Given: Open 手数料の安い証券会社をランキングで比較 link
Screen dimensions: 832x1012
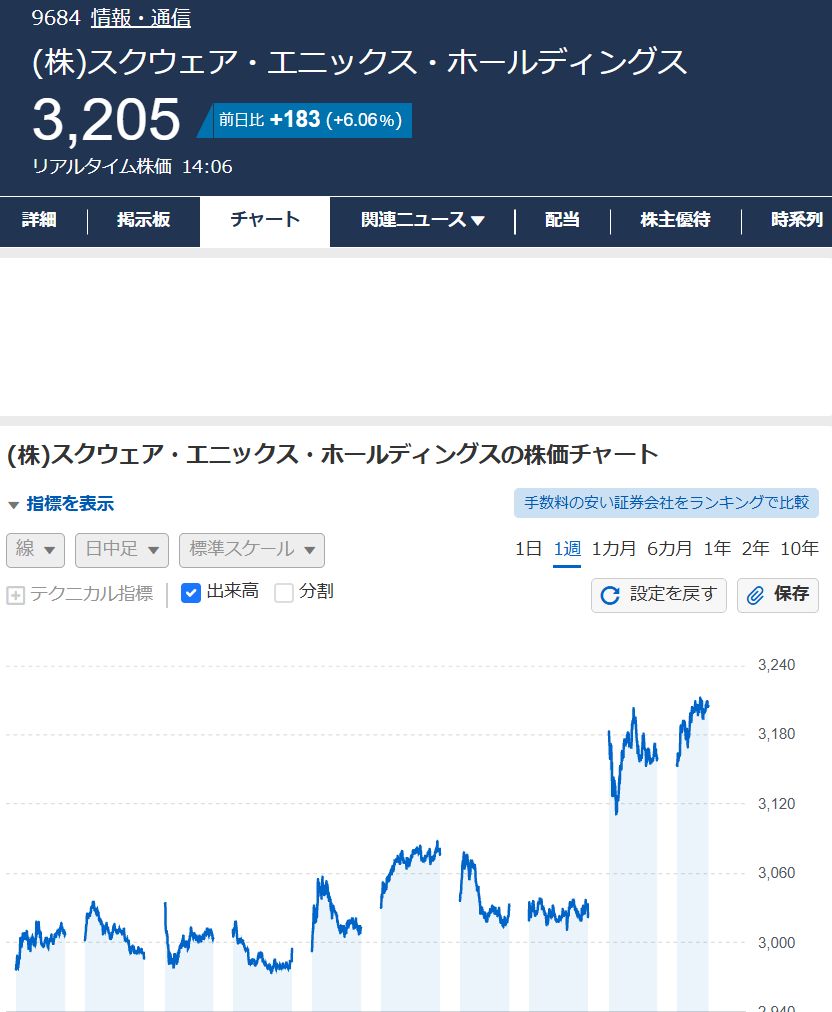Looking at the screenshot, I should pyautogui.click(x=666, y=503).
